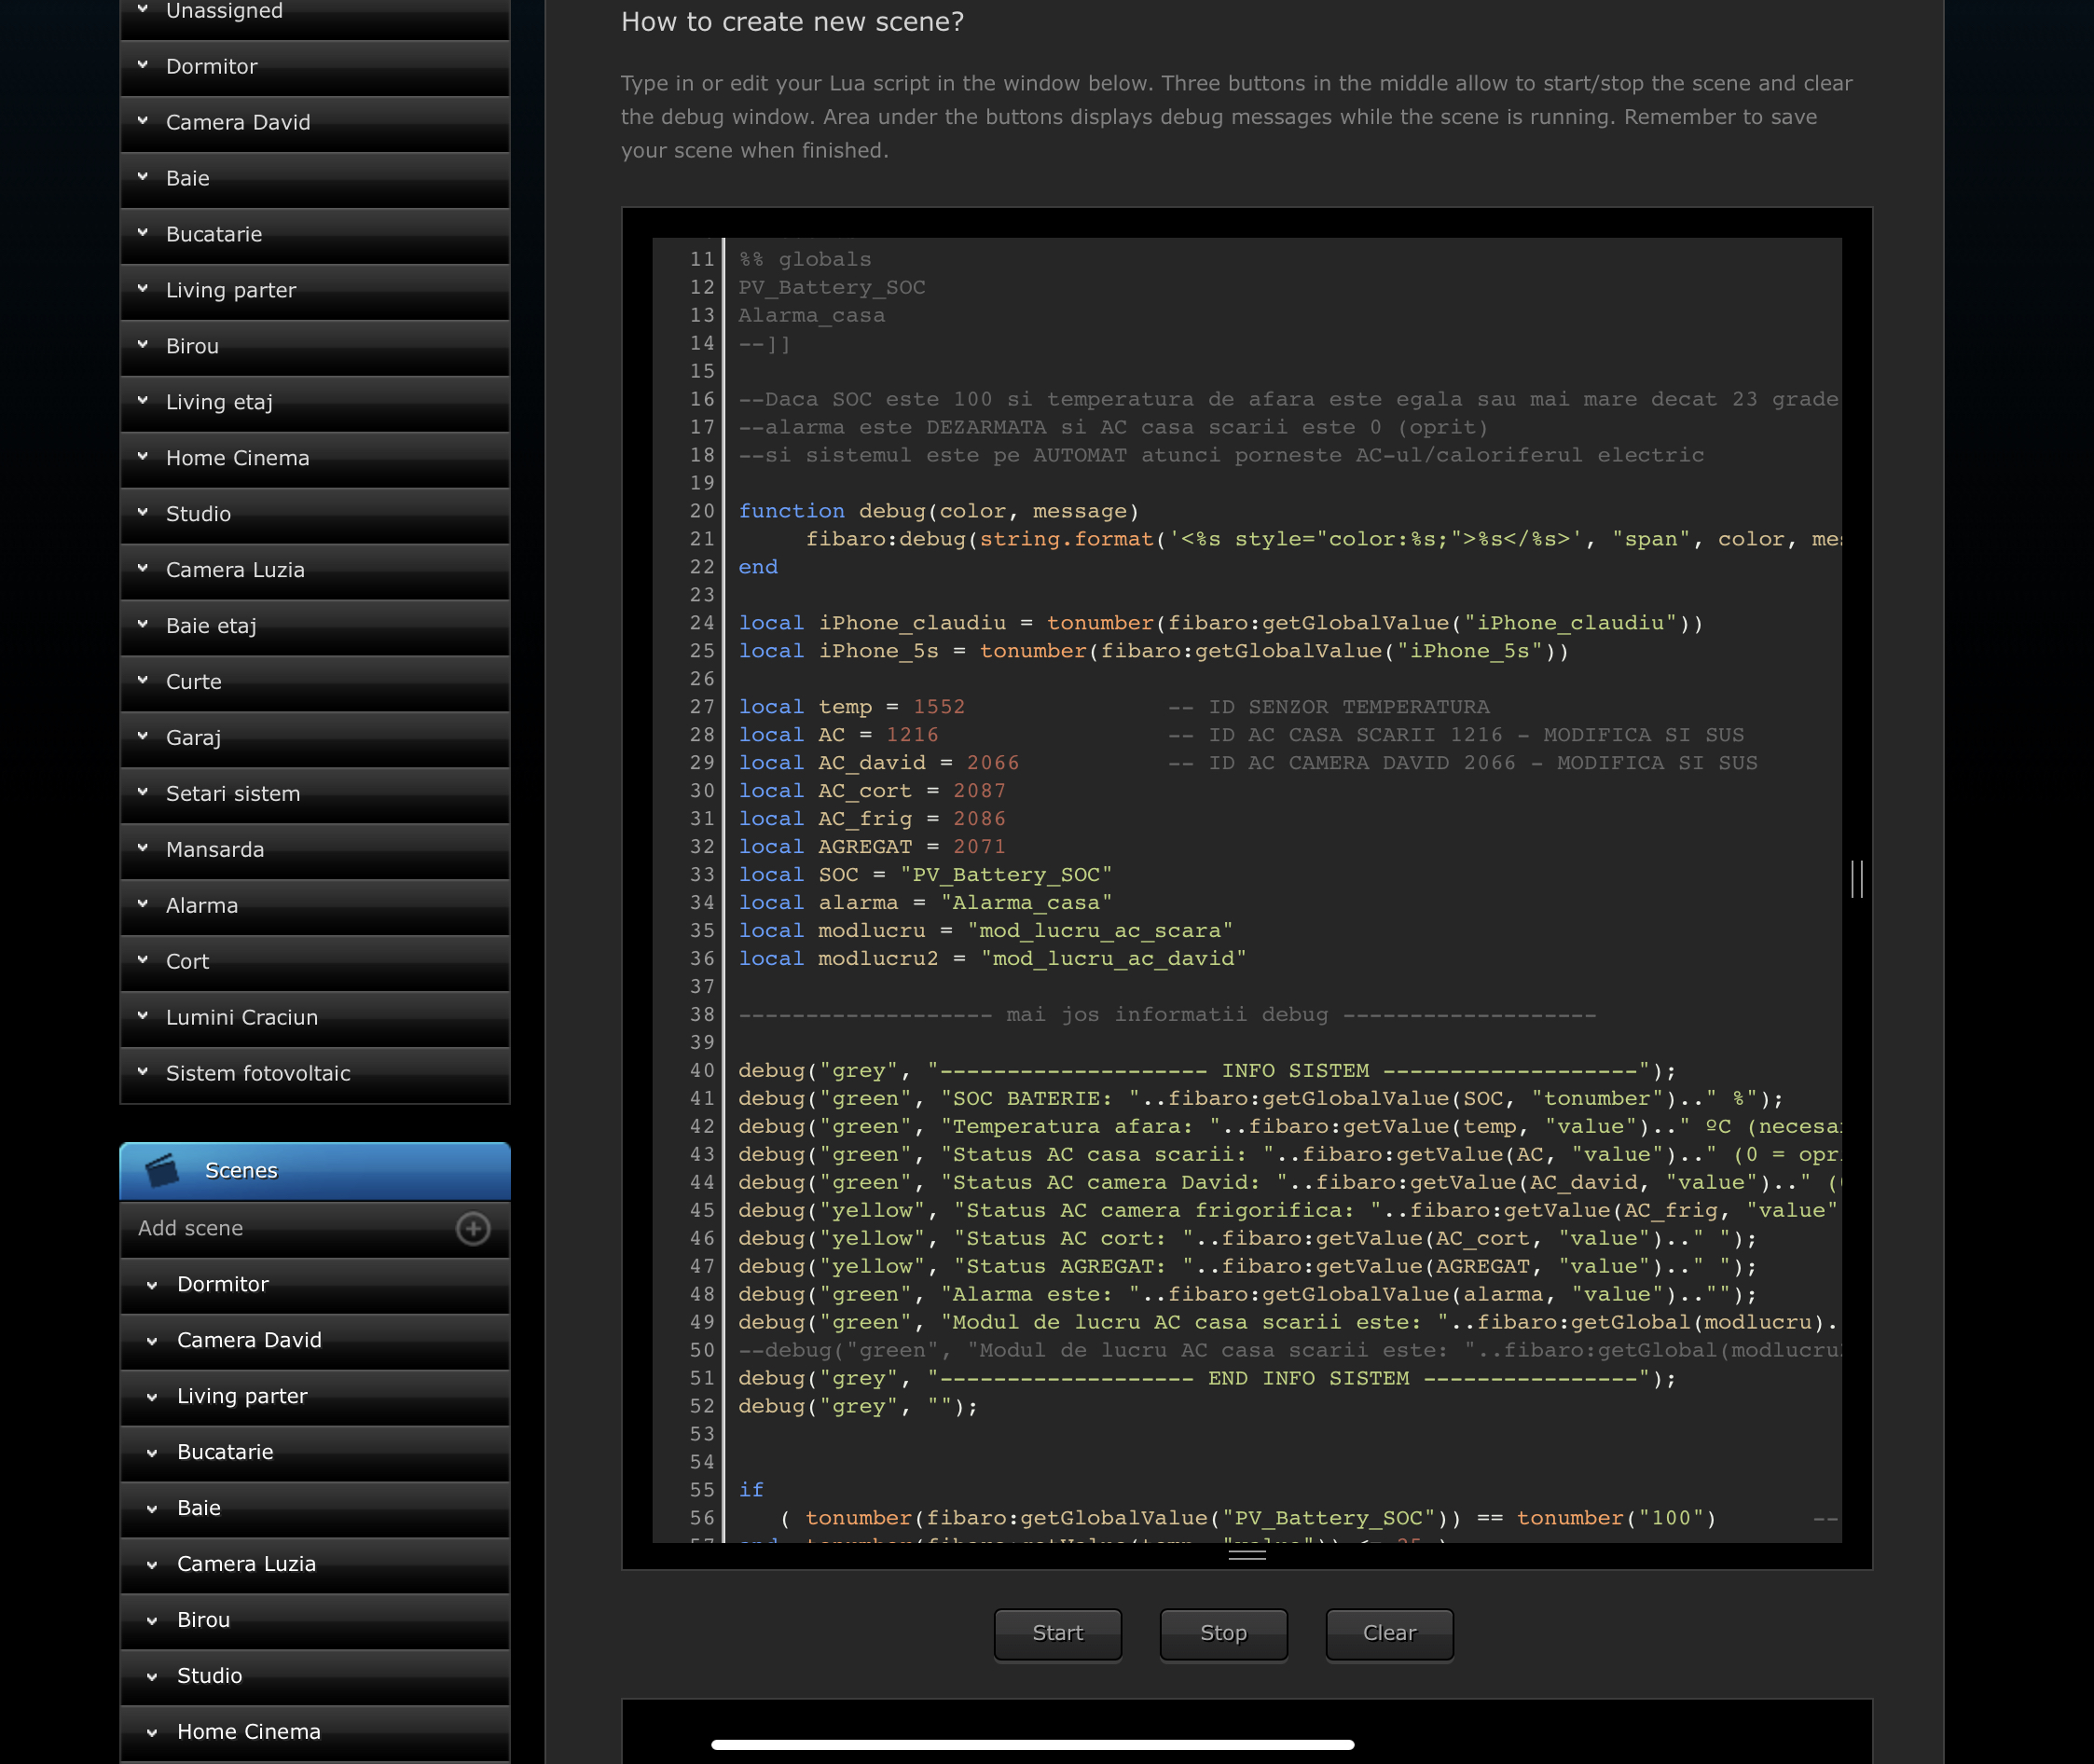Open the Mansarda room
This screenshot has width=2094, height=1764.
tap(315, 850)
